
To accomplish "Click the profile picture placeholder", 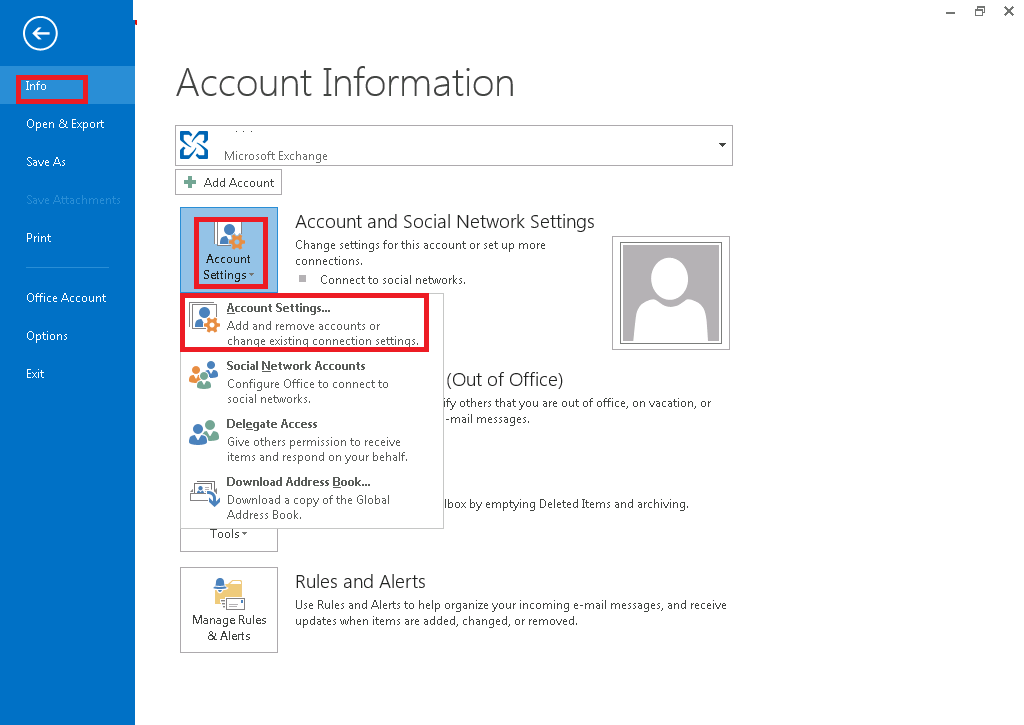I will click(670, 292).
